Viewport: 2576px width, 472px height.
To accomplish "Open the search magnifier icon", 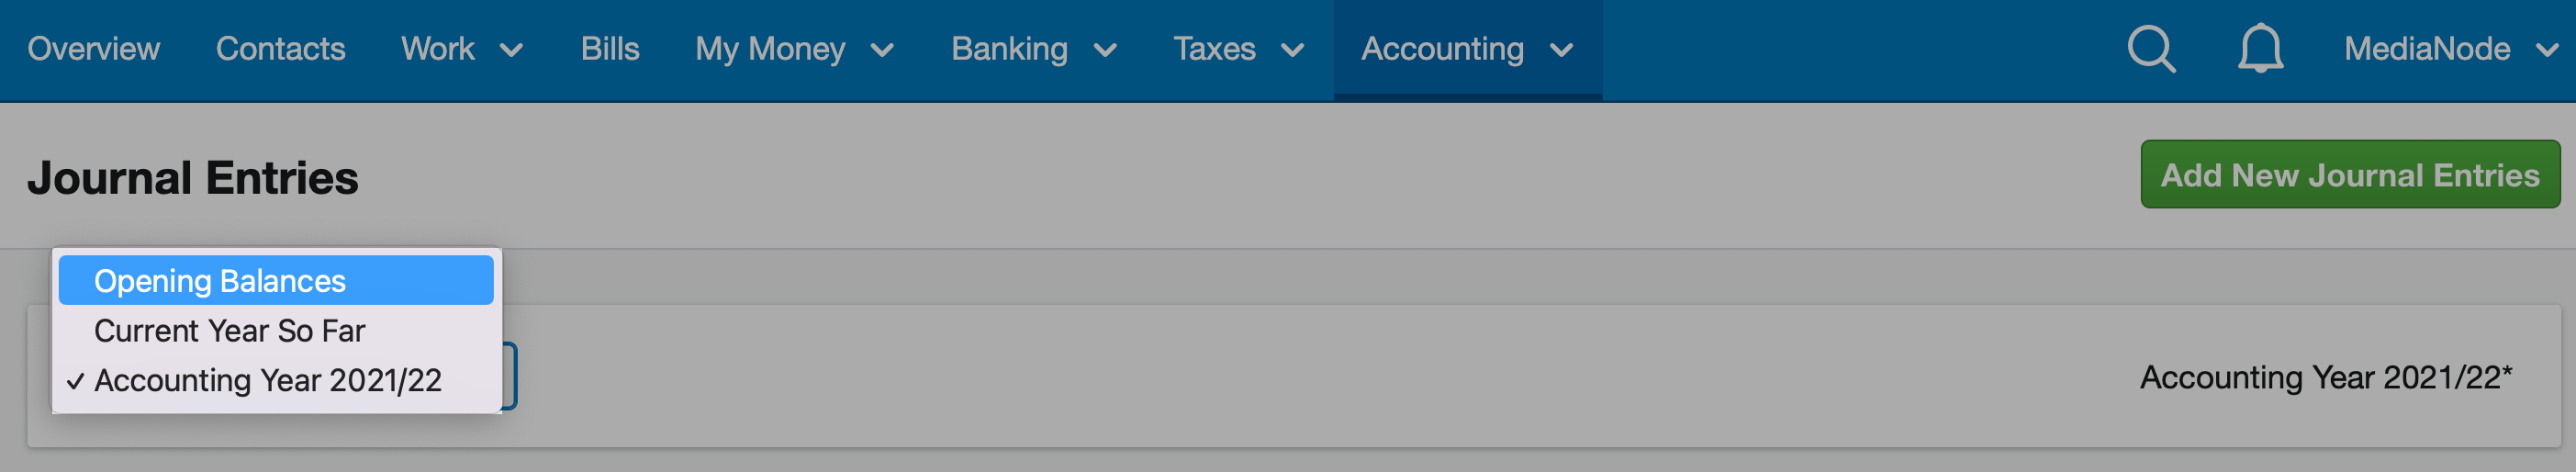I will [x=2151, y=49].
